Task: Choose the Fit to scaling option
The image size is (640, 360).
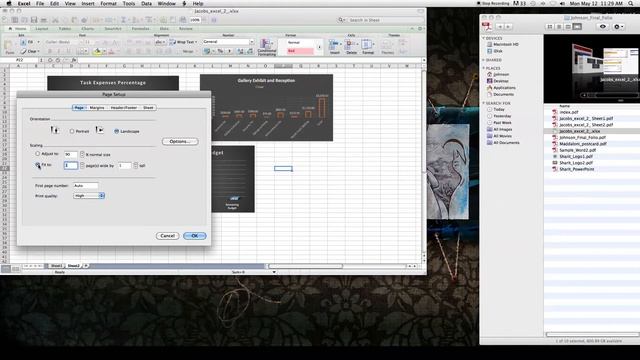Action: click(x=38, y=165)
